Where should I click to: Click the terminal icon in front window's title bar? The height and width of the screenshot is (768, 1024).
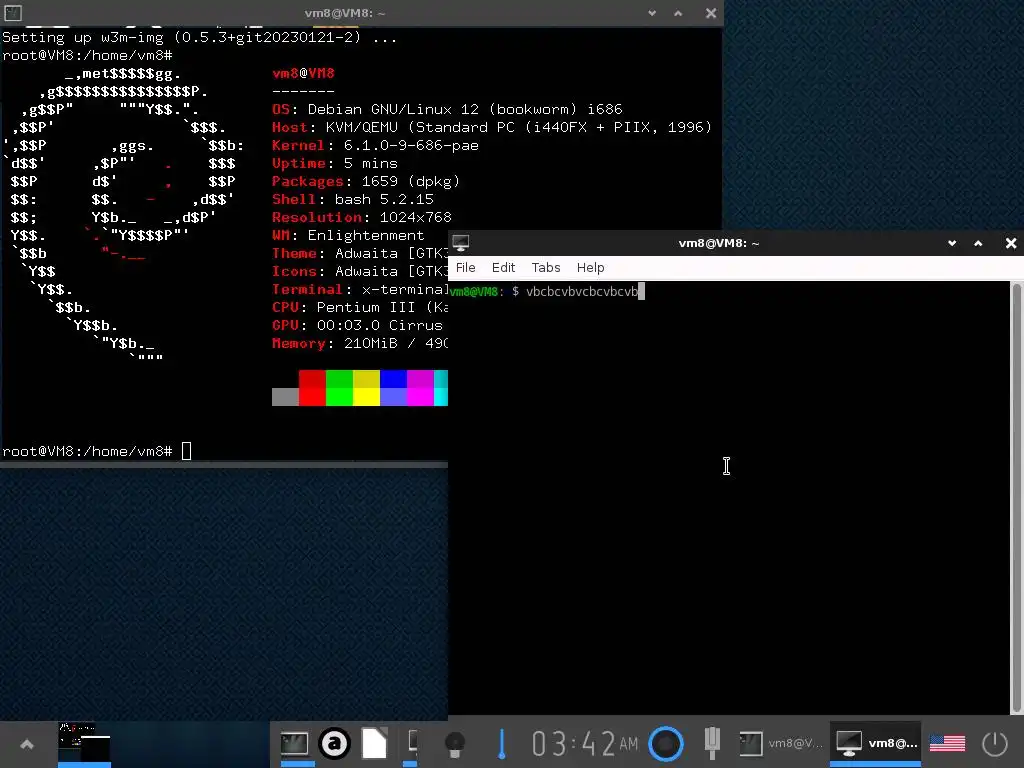pyautogui.click(x=460, y=243)
